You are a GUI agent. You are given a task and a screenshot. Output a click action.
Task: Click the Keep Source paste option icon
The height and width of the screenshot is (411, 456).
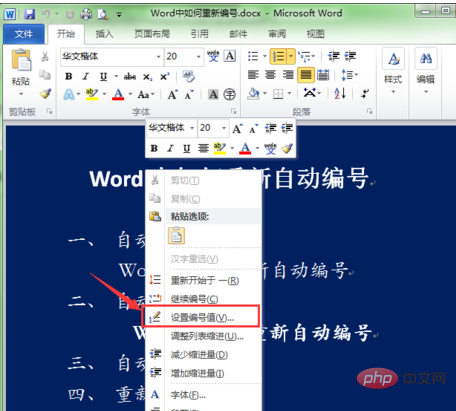coord(177,236)
